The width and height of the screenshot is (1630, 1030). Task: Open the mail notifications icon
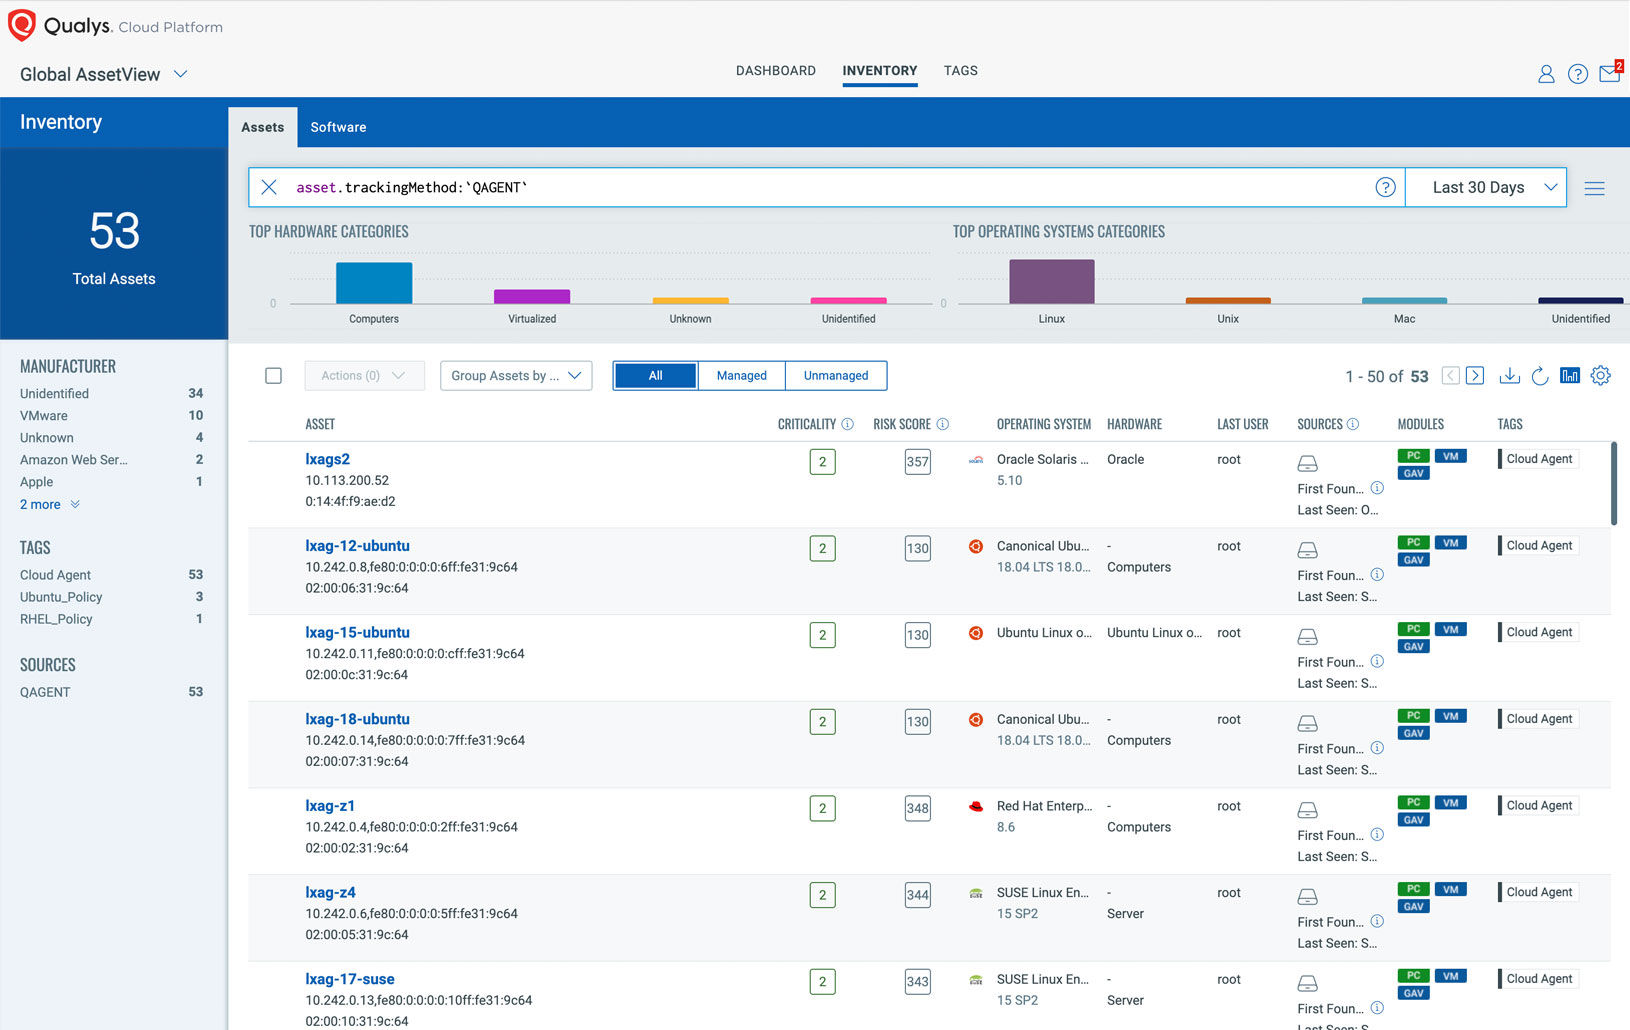pyautogui.click(x=1609, y=74)
